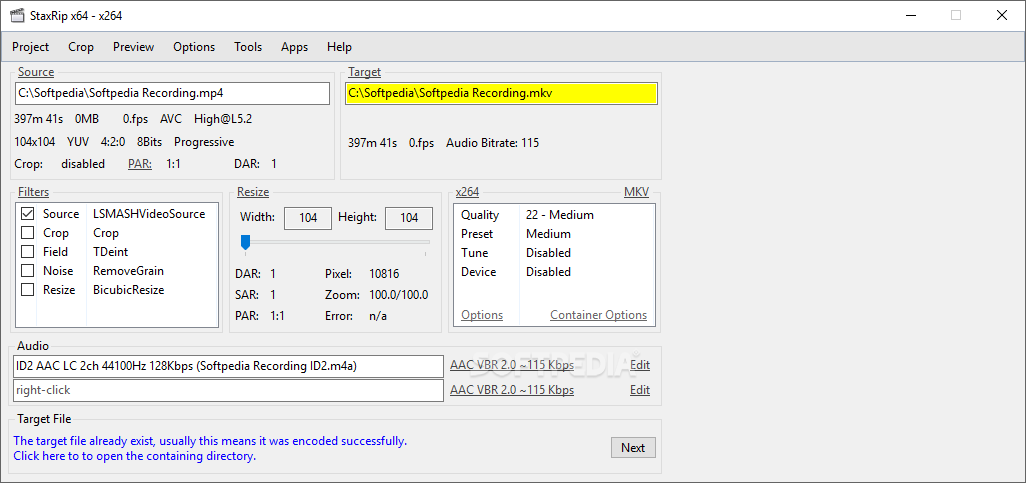
Task: Click the Resize section header link
Action: click(x=253, y=192)
